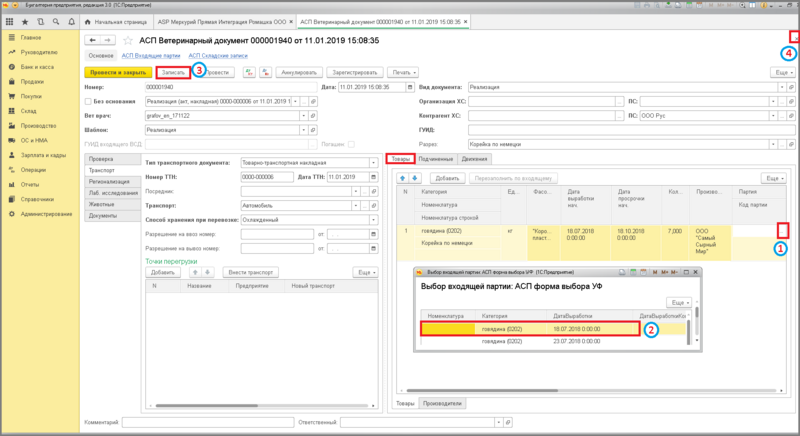Click goods table horizontal scrollbar
800x436 pixels.
(481, 391)
